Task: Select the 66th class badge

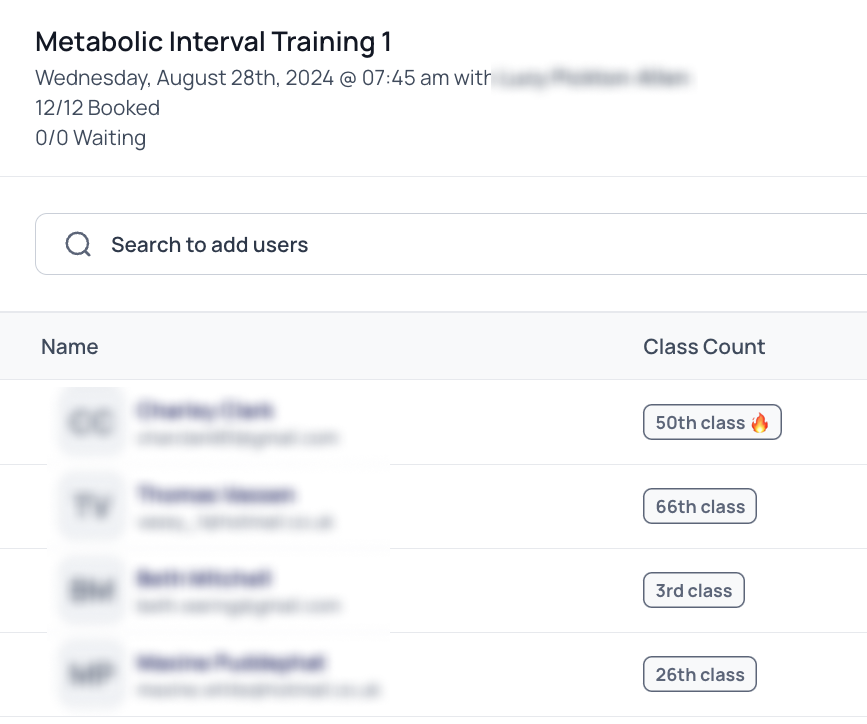Action: click(x=699, y=506)
